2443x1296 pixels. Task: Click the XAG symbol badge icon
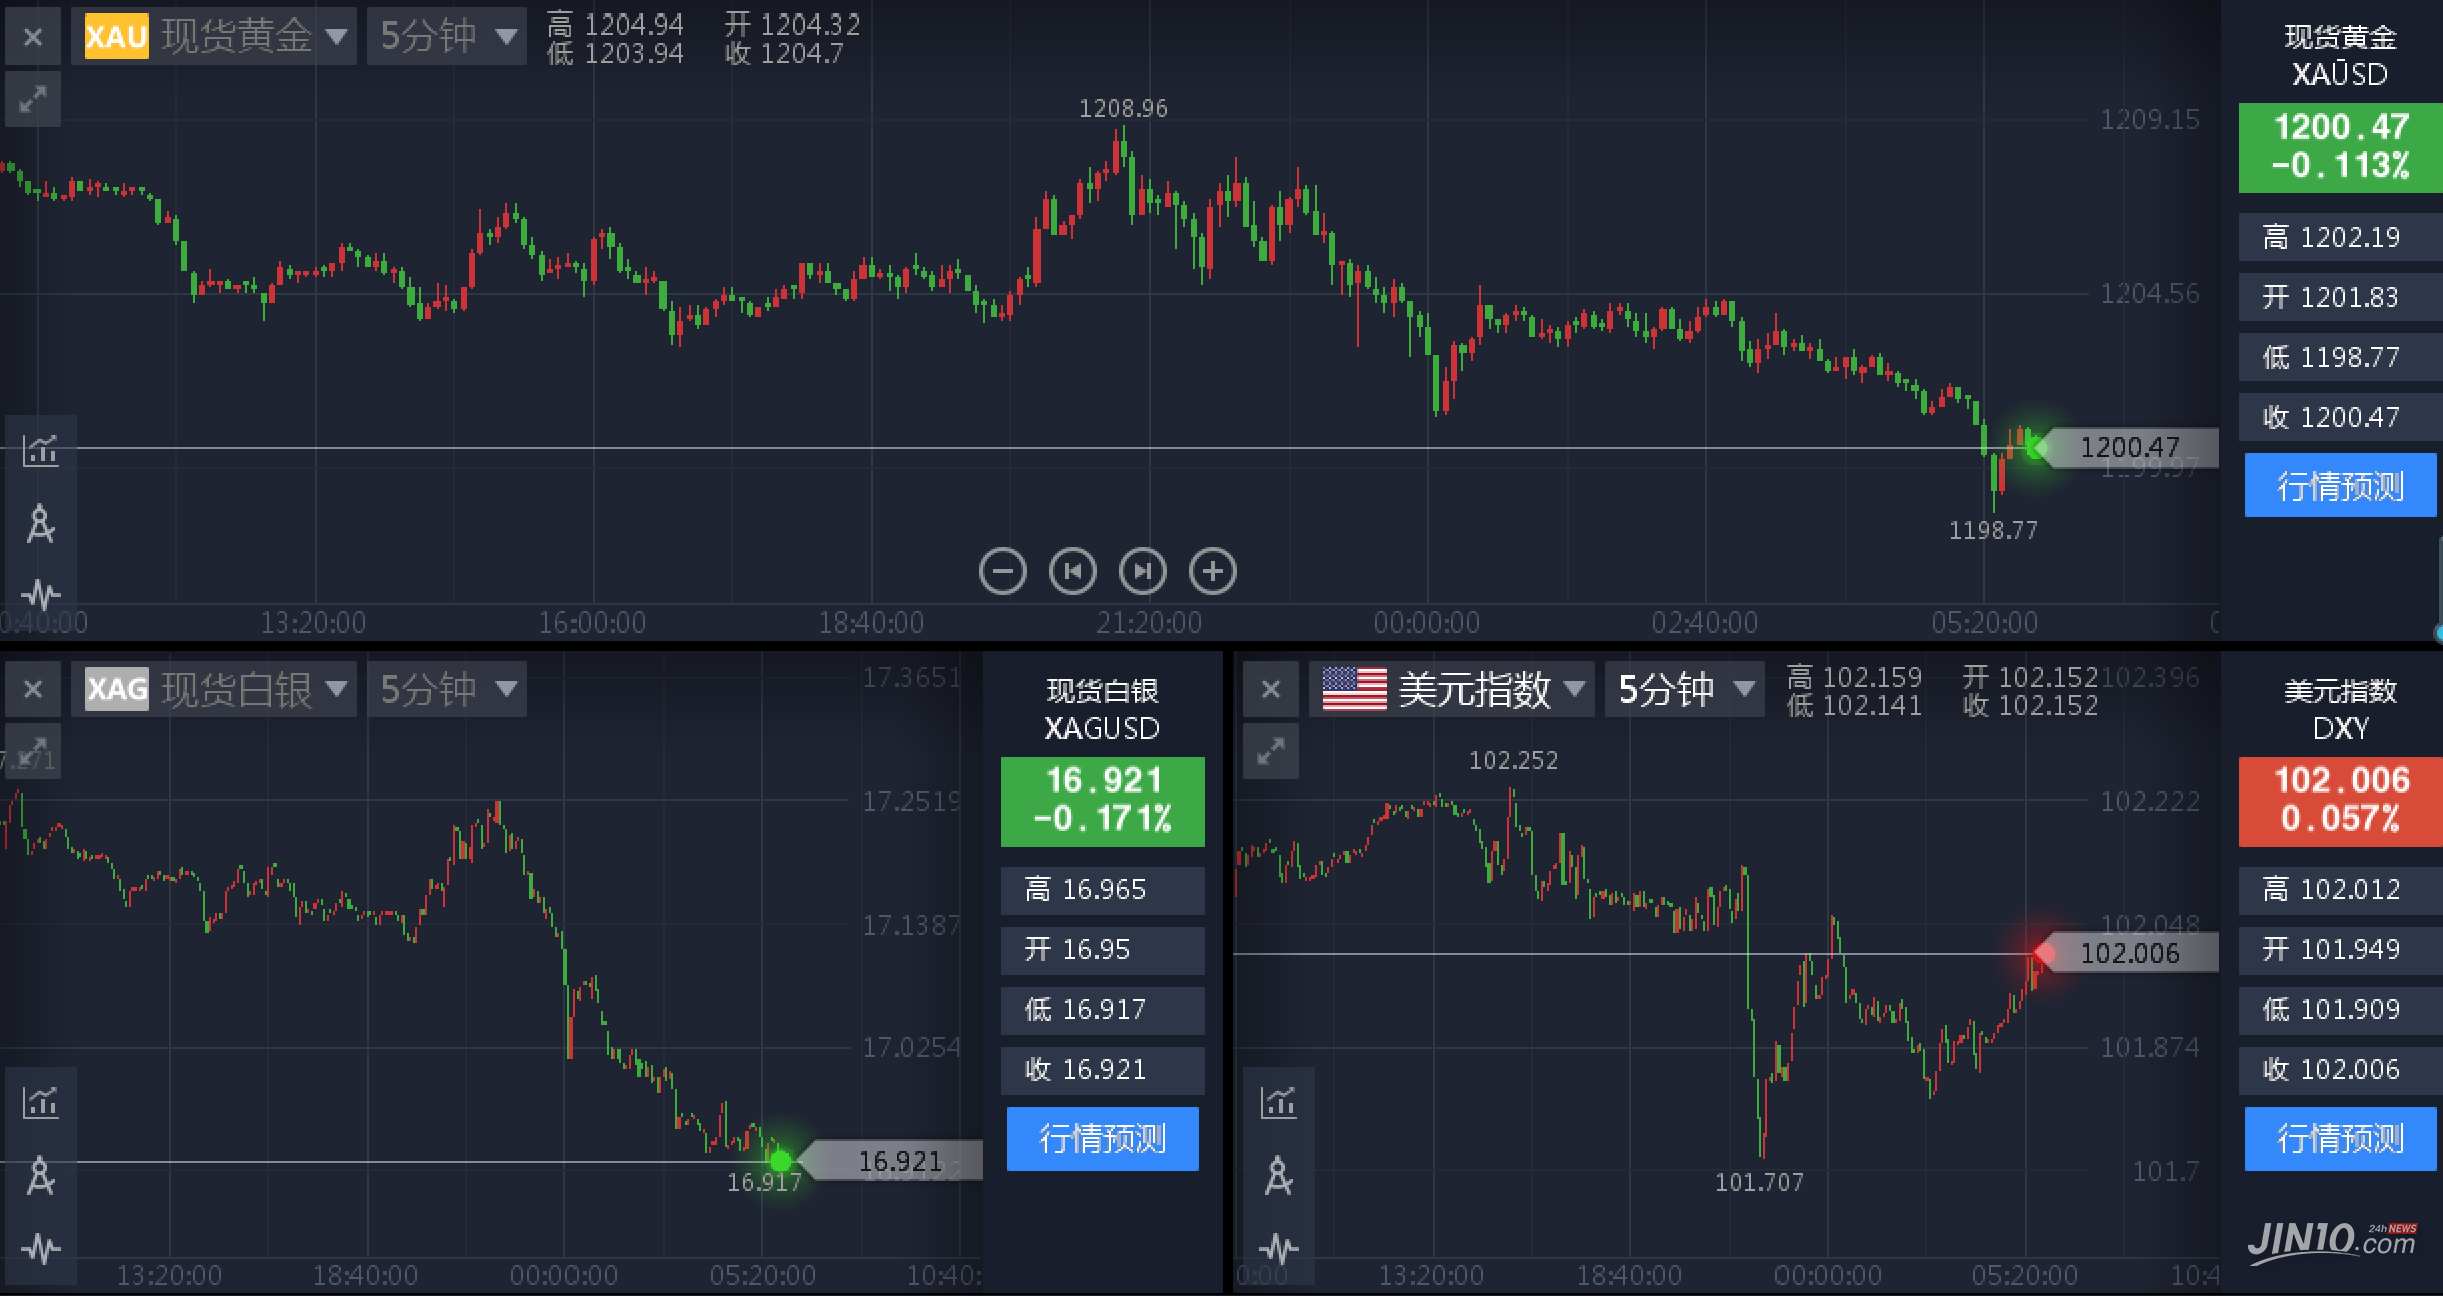pyautogui.click(x=116, y=689)
